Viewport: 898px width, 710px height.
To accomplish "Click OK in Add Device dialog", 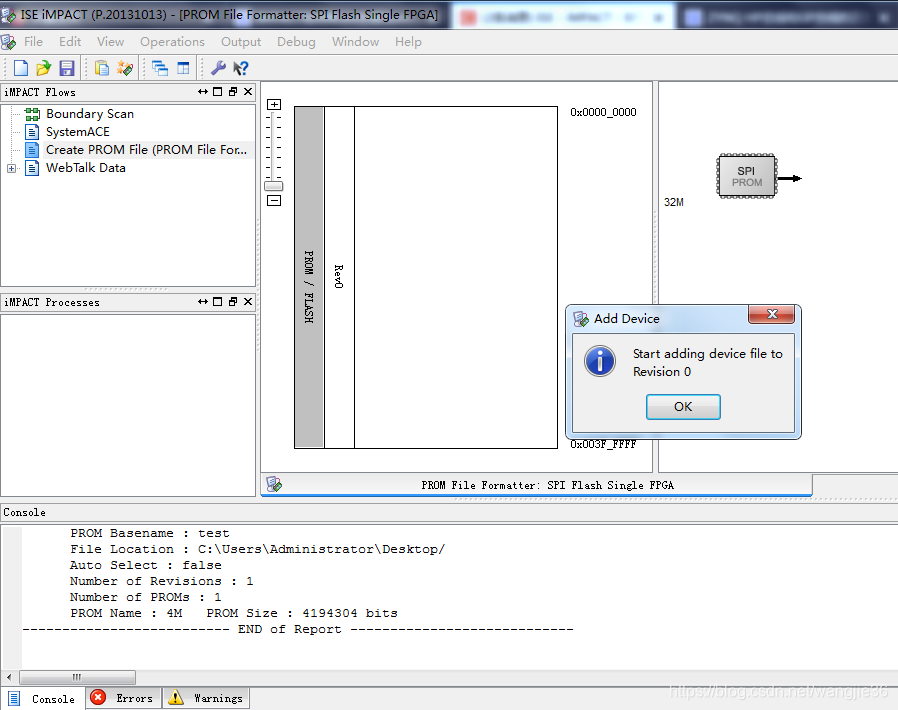I will pyautogui.click(x=683, y=407).
